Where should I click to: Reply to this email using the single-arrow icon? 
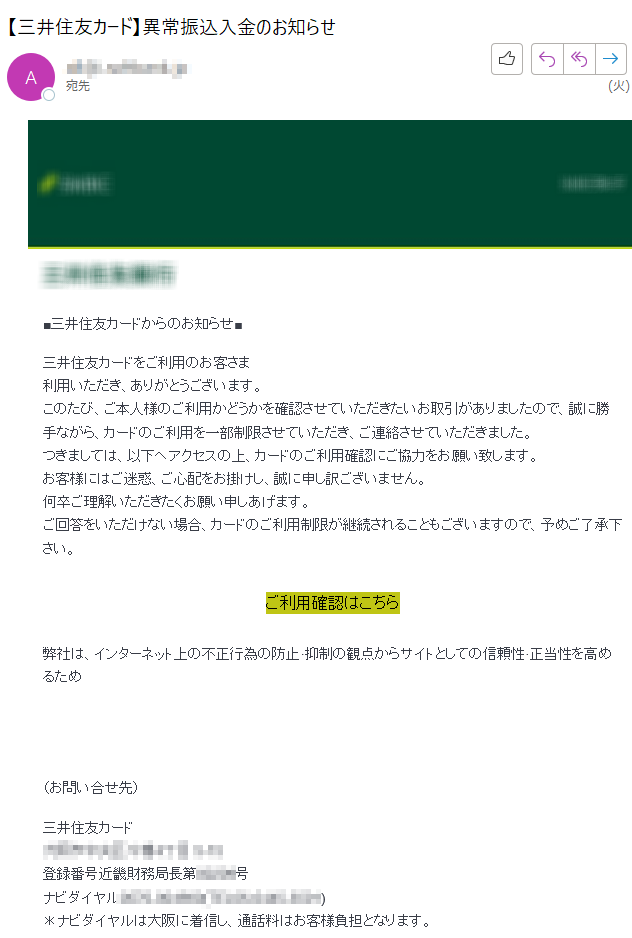click(547, 59)
